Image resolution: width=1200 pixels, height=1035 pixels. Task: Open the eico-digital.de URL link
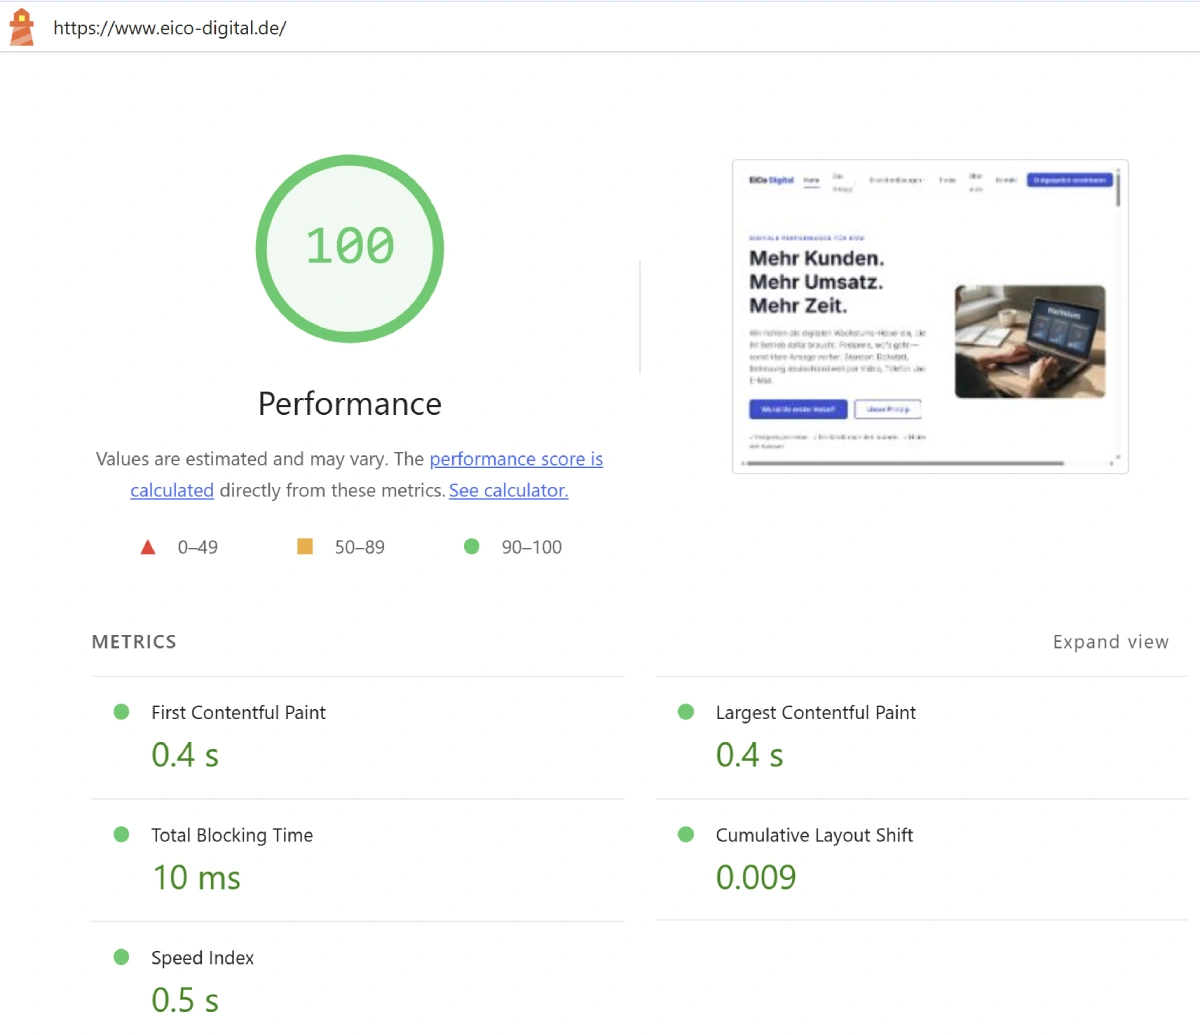pos(170,28)
